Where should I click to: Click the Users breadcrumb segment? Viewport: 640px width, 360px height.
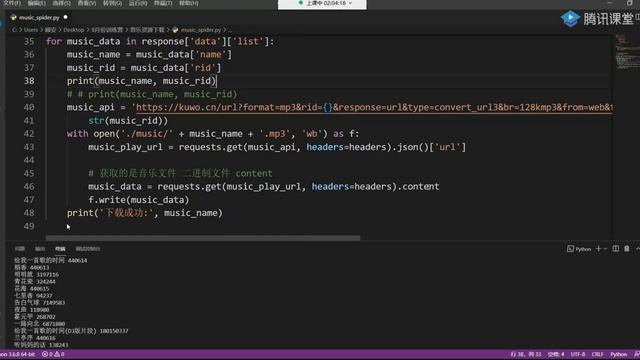click(31, 30)
